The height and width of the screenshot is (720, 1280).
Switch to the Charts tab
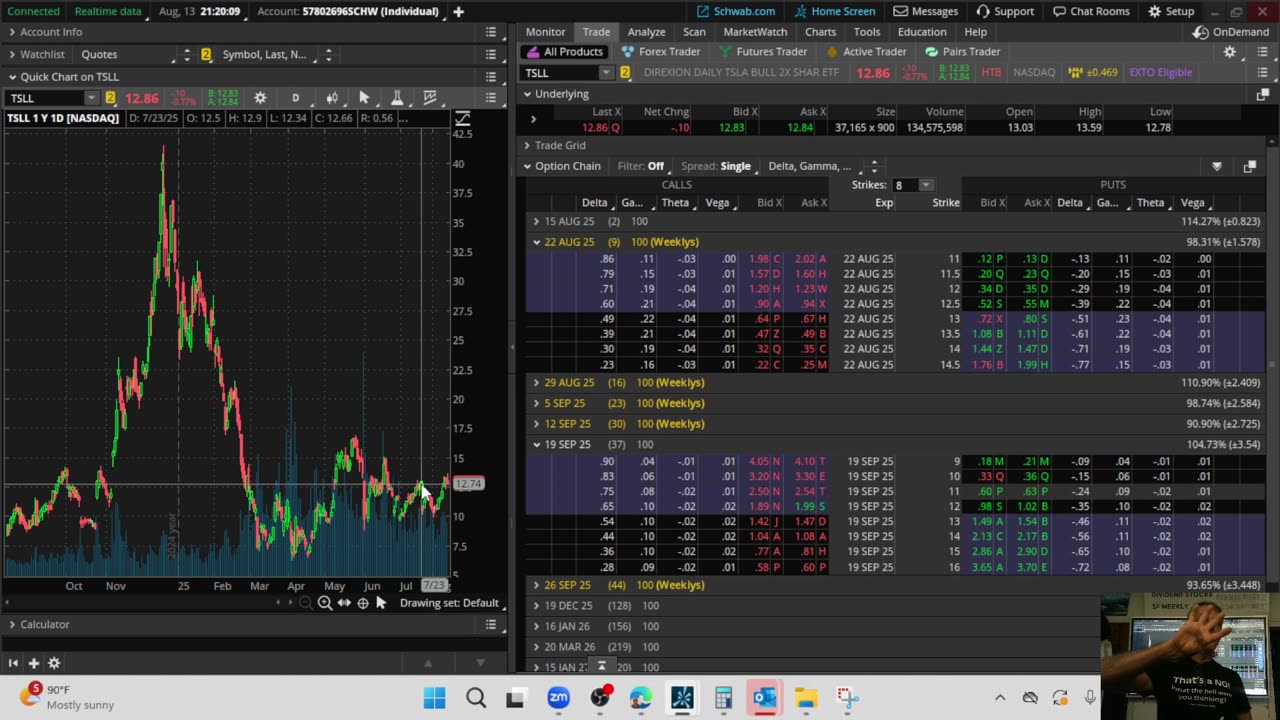[820, 32]
